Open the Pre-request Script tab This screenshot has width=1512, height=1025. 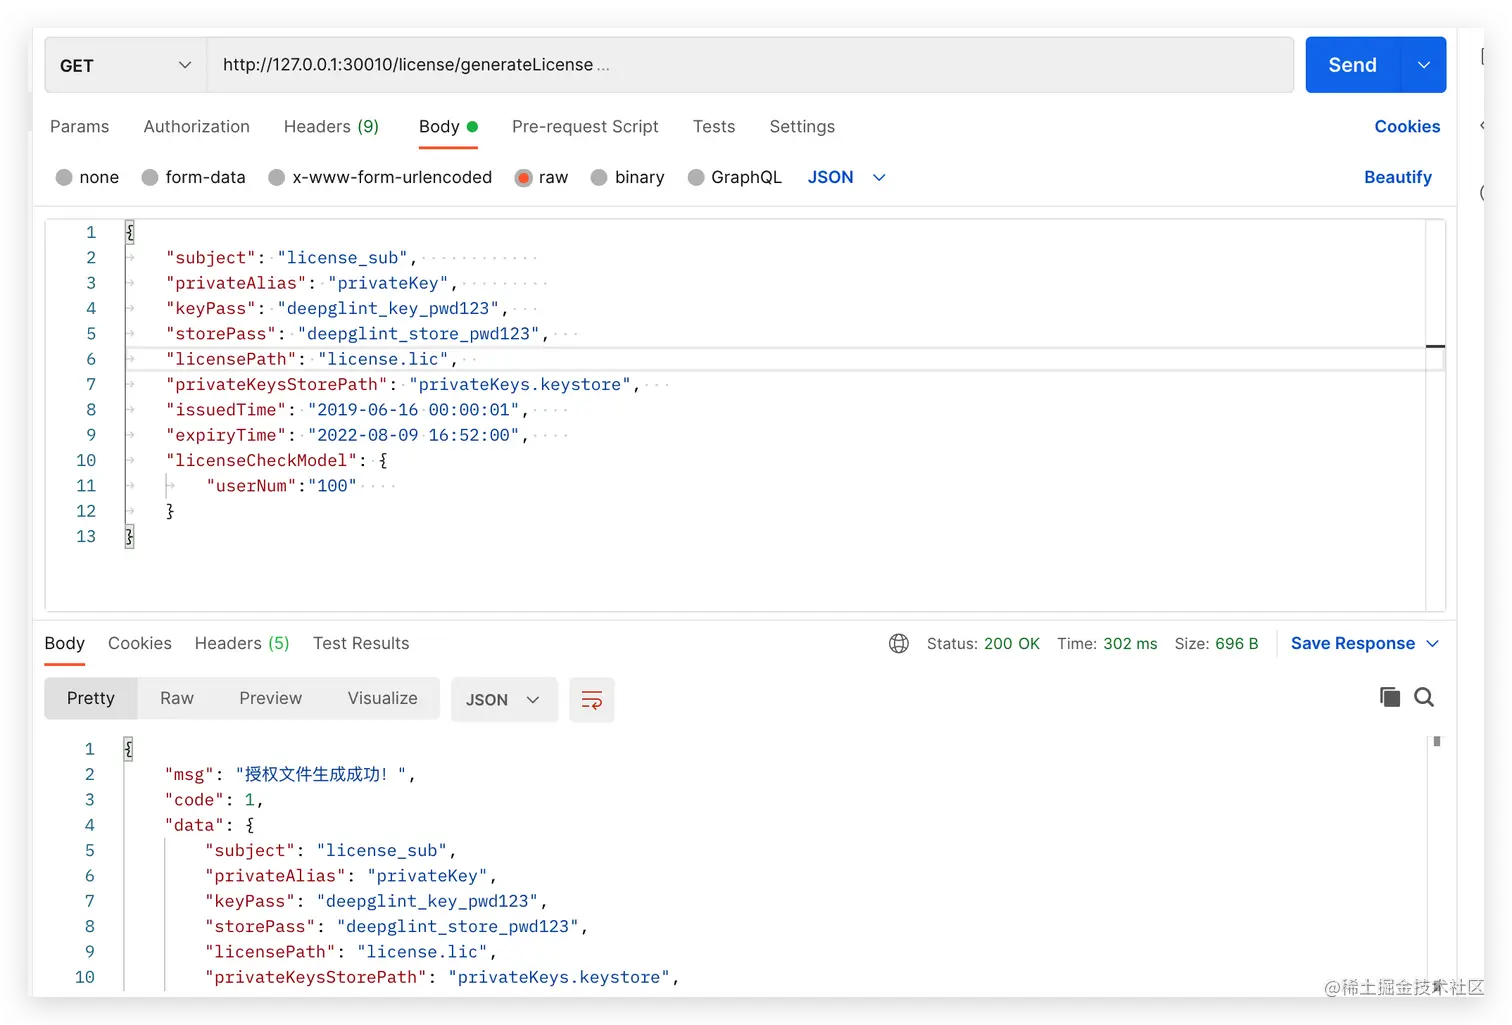click(585, 127)
